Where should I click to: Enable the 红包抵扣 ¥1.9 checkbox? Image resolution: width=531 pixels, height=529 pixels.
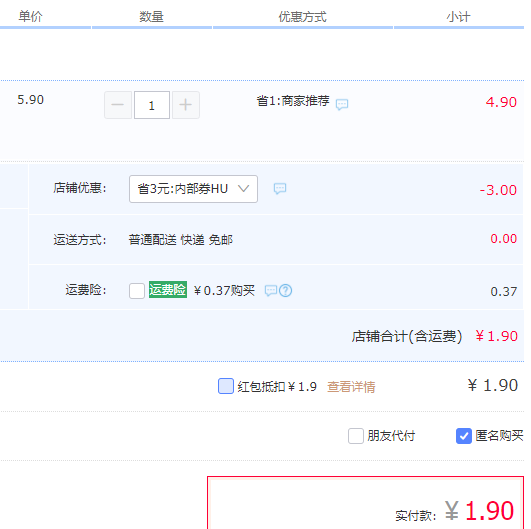pyautogui.click(x=226, y=386)
